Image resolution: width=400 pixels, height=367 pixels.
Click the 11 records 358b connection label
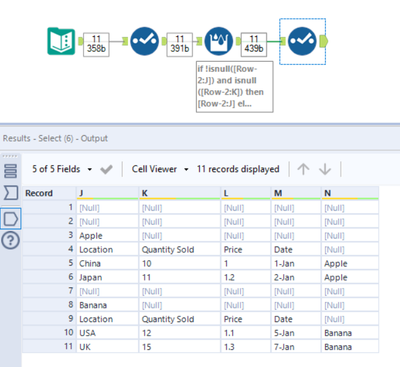pos(96,44)
